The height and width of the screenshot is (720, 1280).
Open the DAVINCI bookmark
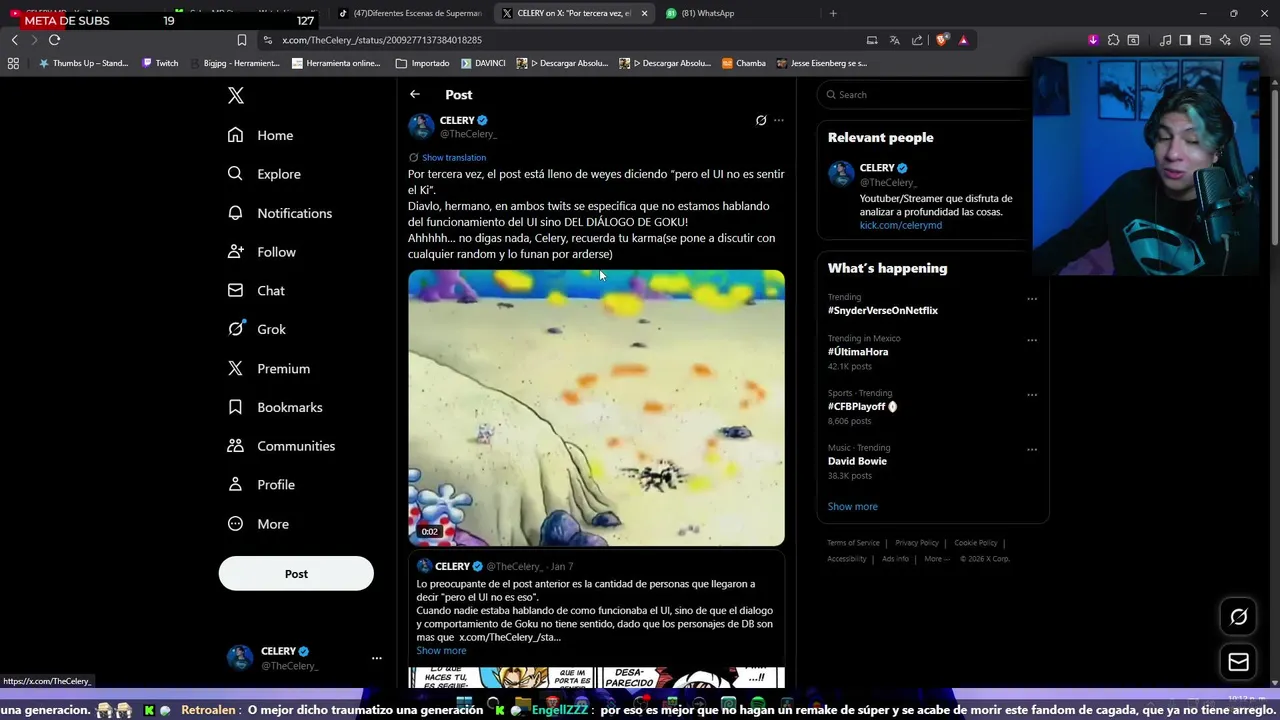click(483, 63)
